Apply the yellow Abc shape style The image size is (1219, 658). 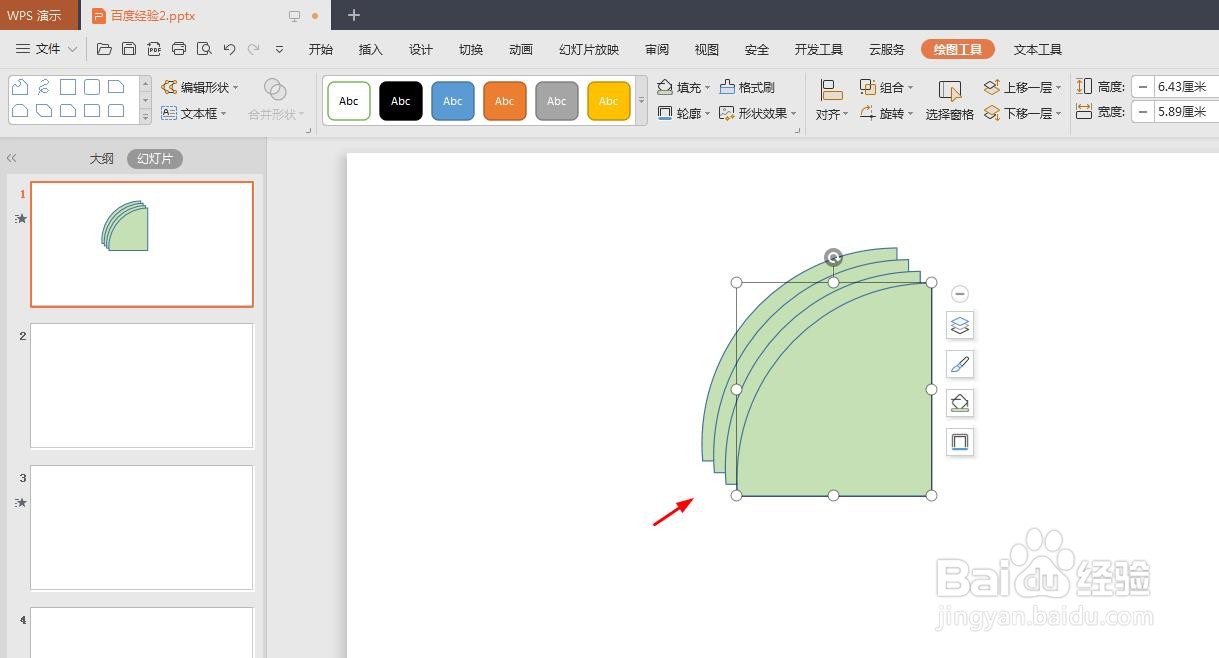609,101
